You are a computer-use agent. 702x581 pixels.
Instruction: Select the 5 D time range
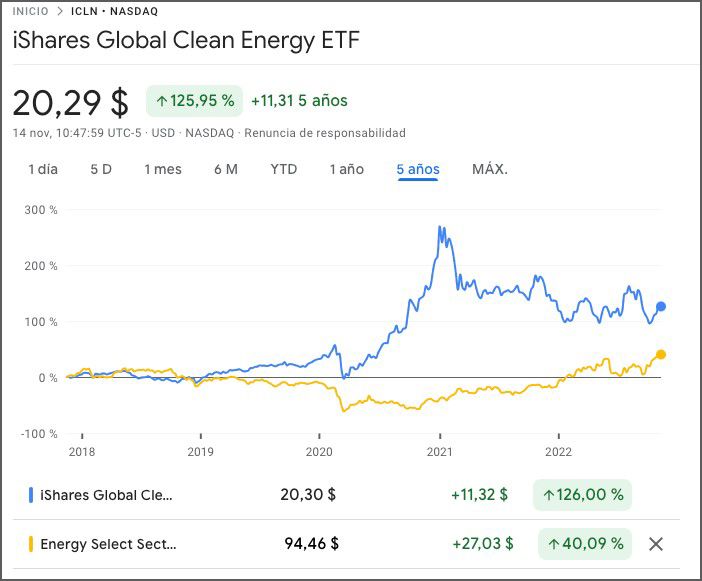pyautogui.click(x=101, y=169)
